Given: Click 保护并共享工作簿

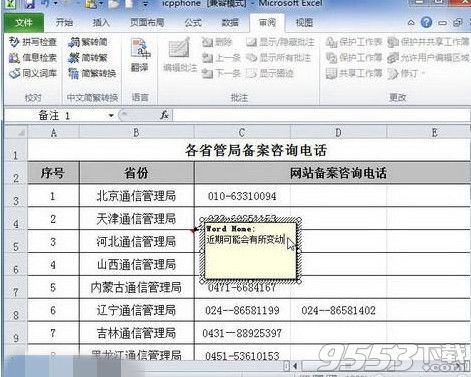Looking at the screenshot, I should click(428, 42).
